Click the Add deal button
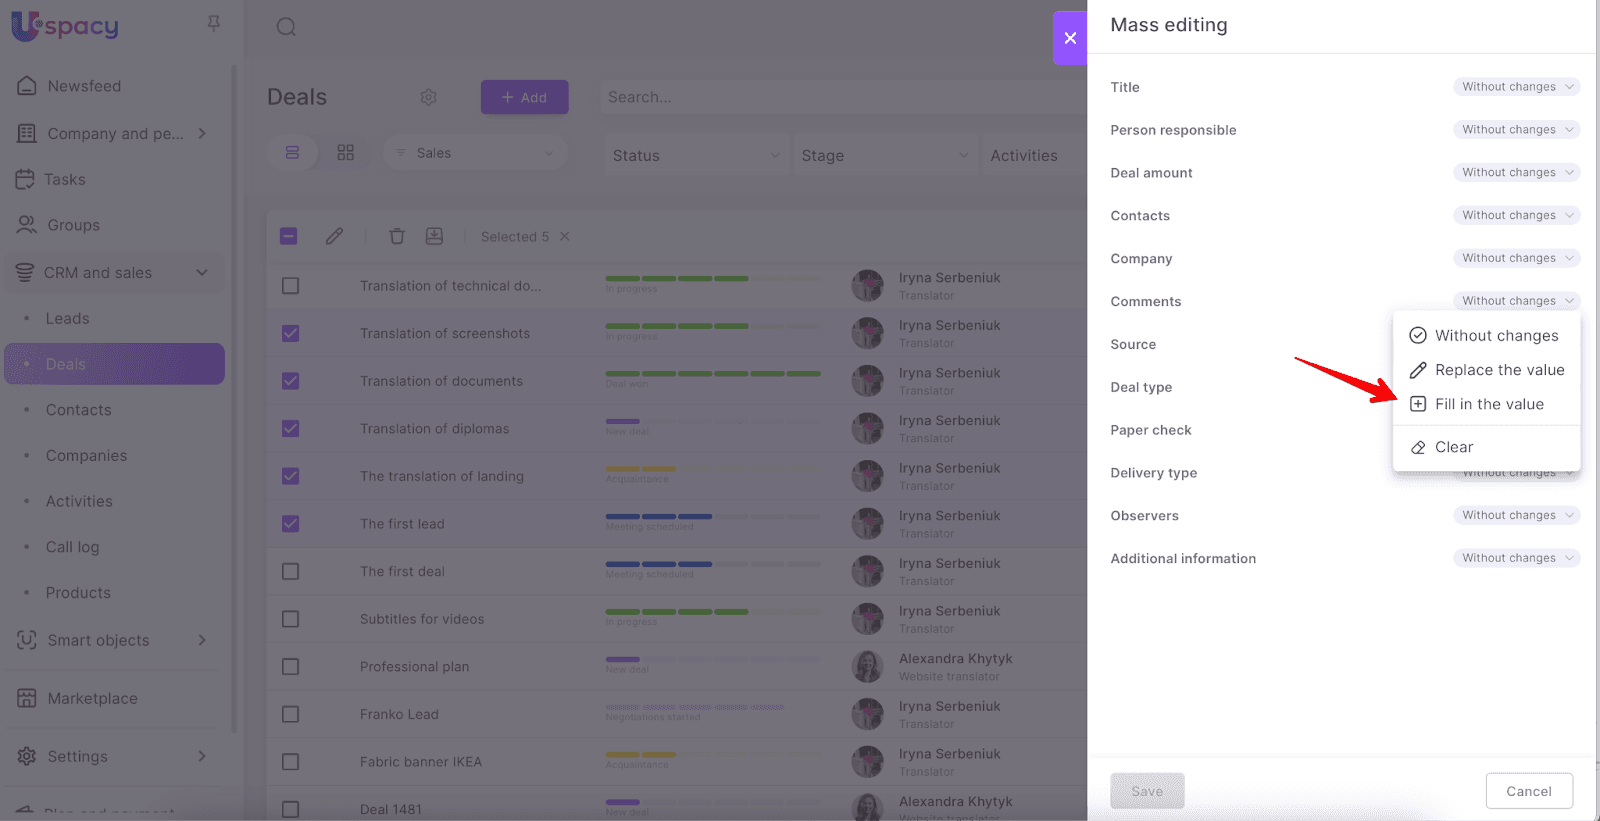The image size is (1600, 821). (524, 97)
